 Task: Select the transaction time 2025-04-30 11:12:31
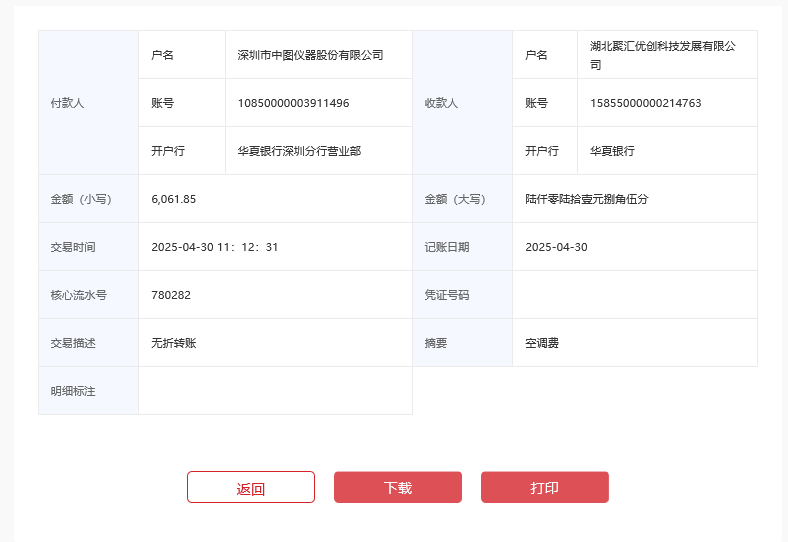tap(215, 247)
